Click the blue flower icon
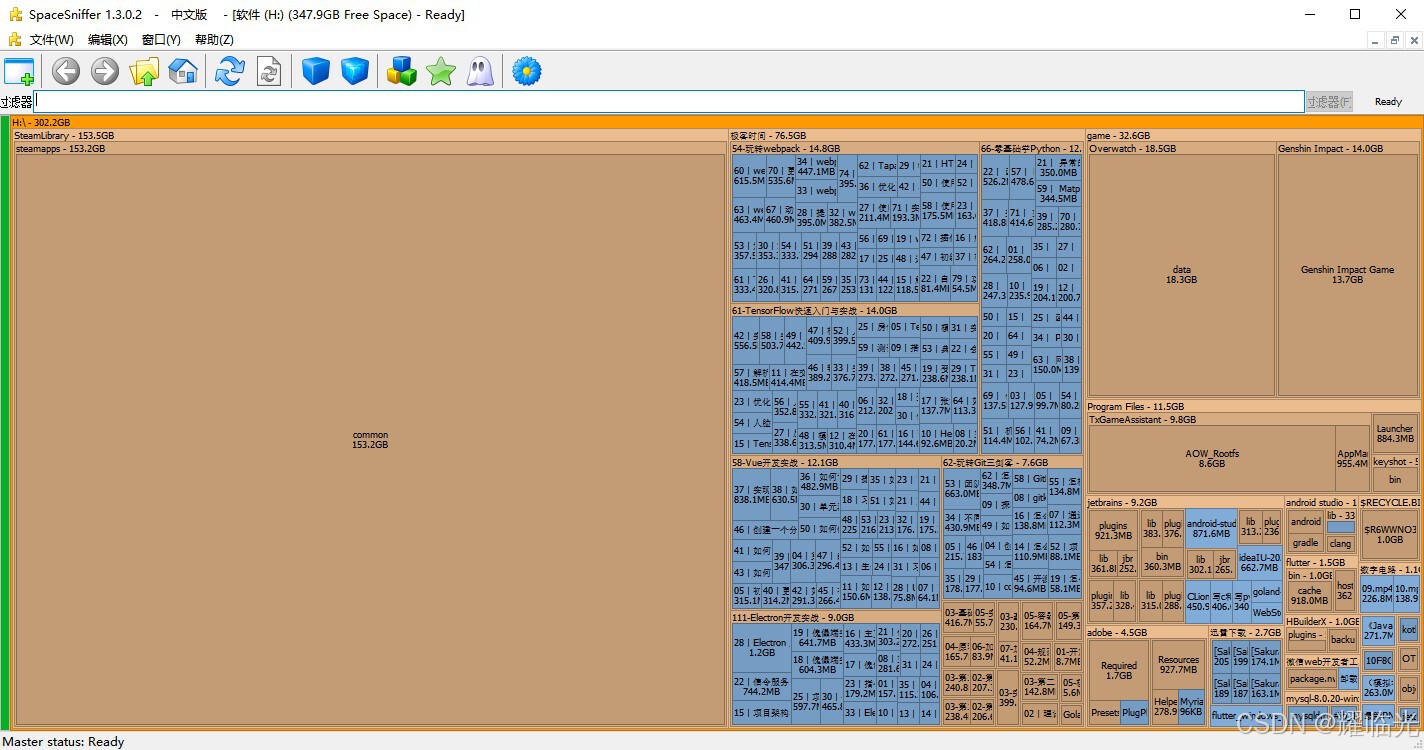 pyautogui.click(x=526, y=71)
